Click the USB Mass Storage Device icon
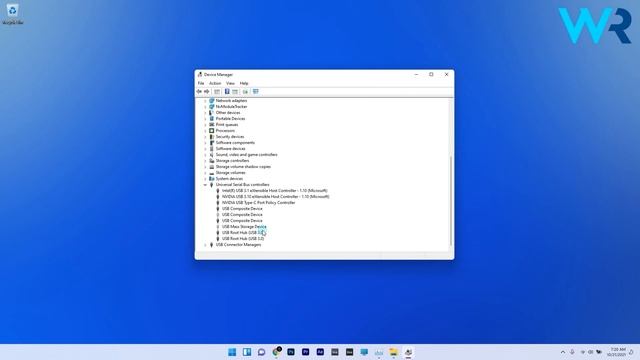The height and width of the screenshot is (360, 640). (x=218, y=227)
